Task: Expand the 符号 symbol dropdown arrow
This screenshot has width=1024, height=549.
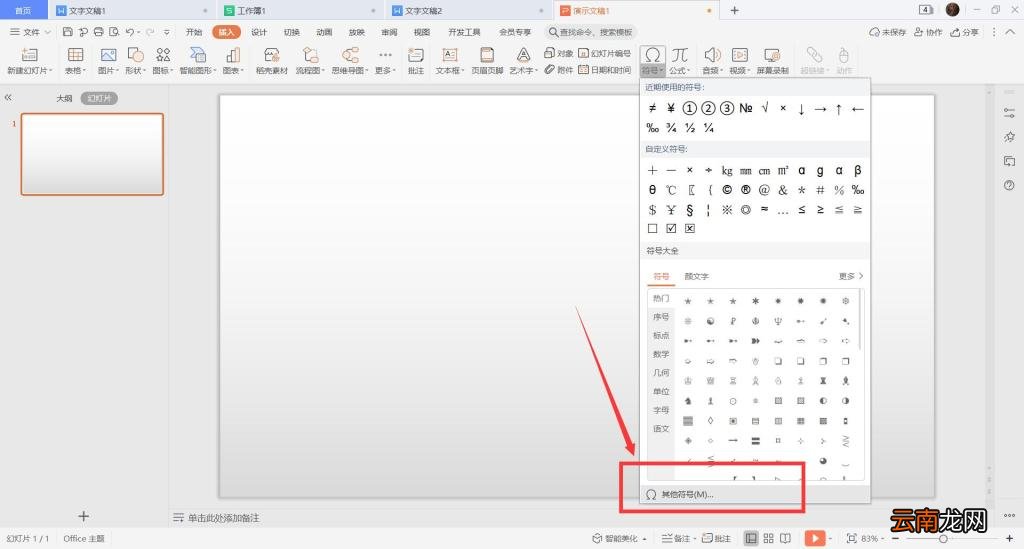Action: (x=662, y=71)
